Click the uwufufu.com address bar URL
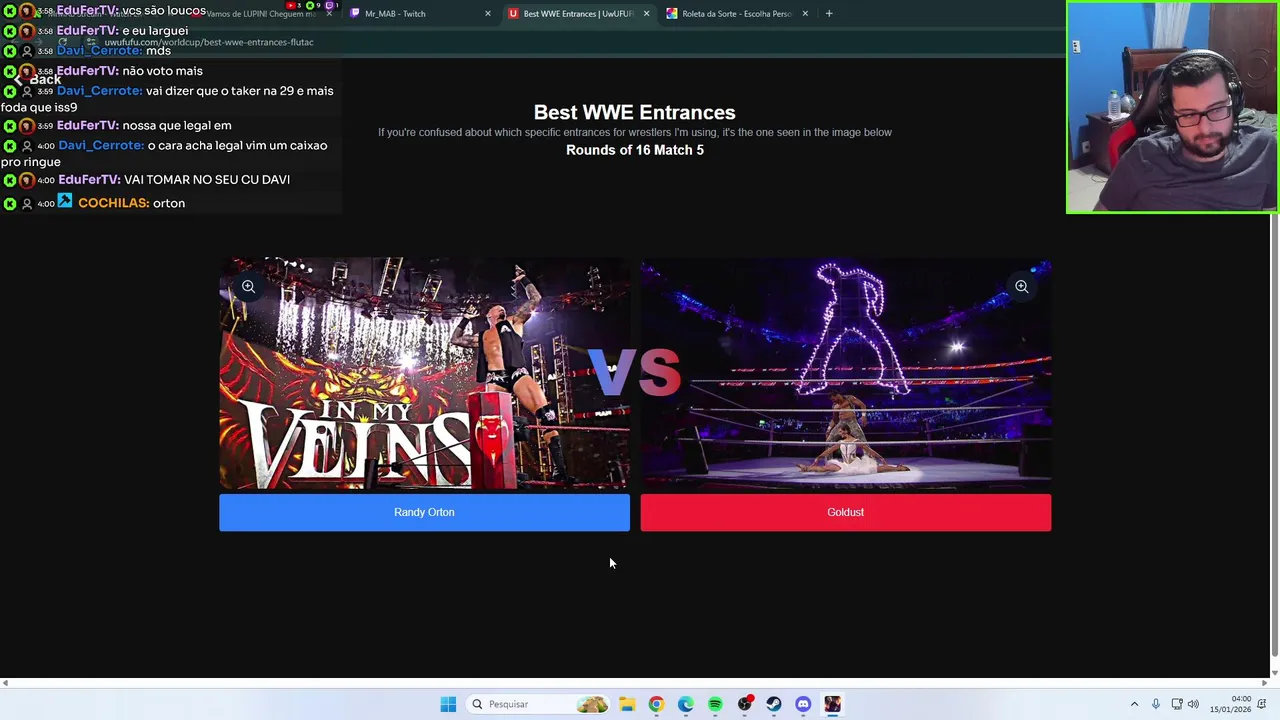 point(208,42)
